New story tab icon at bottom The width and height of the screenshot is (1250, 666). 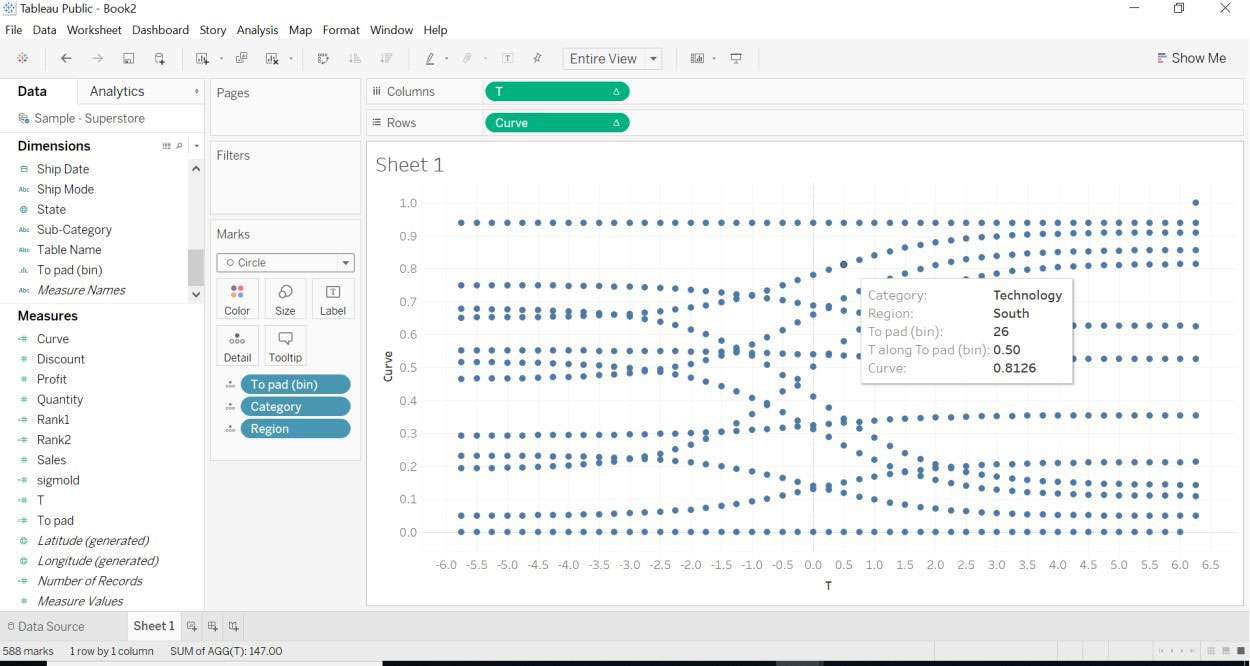(233, 626)
